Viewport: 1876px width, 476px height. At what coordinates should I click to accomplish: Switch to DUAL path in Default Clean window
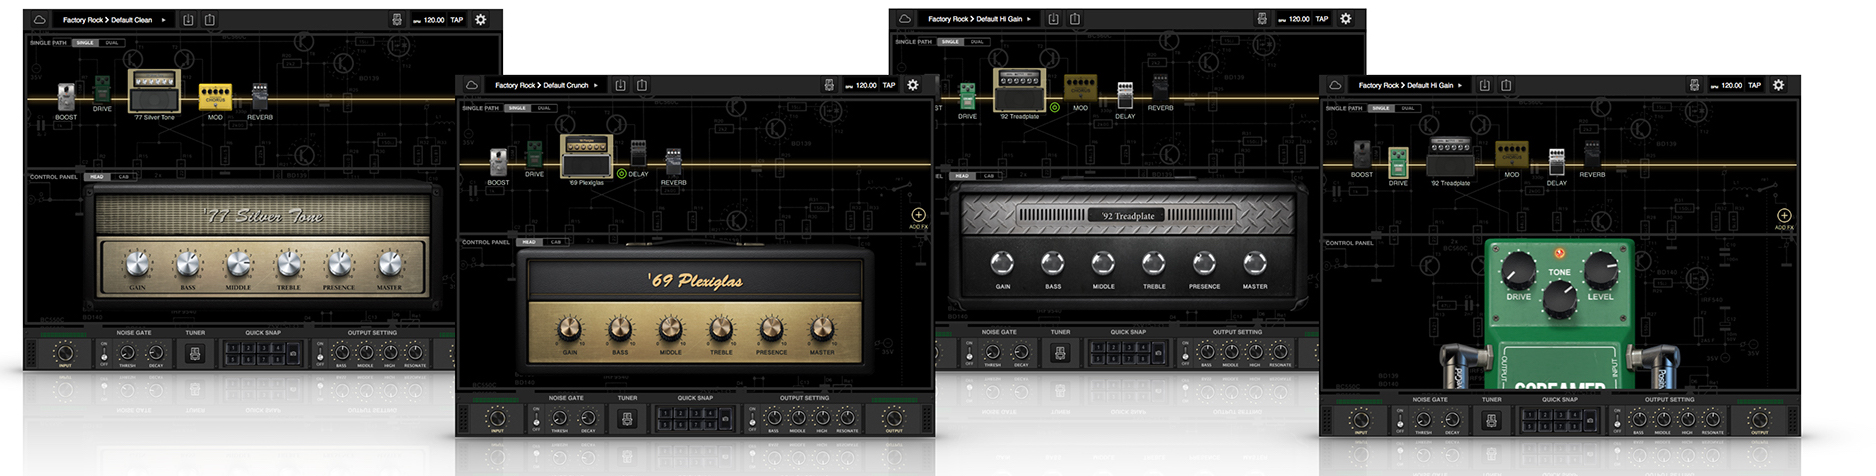coord(112,43)
